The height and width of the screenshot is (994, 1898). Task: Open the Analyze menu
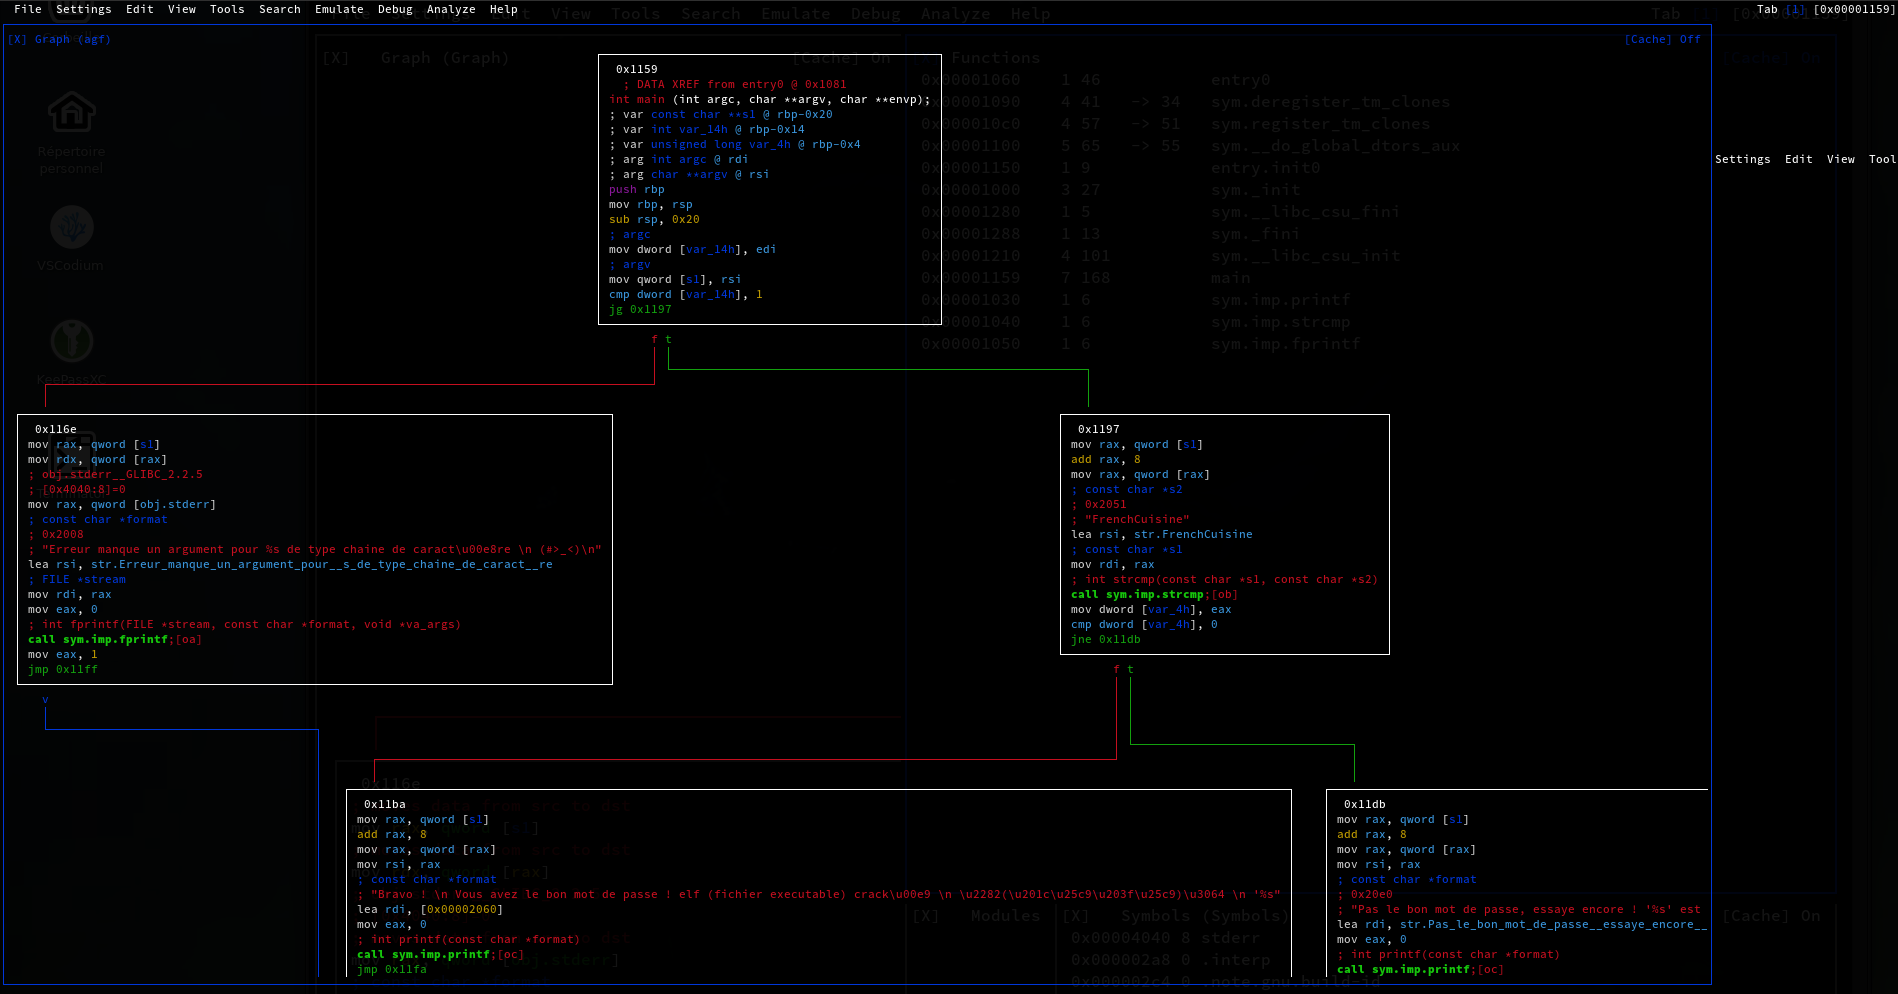[x=451, y=9]
